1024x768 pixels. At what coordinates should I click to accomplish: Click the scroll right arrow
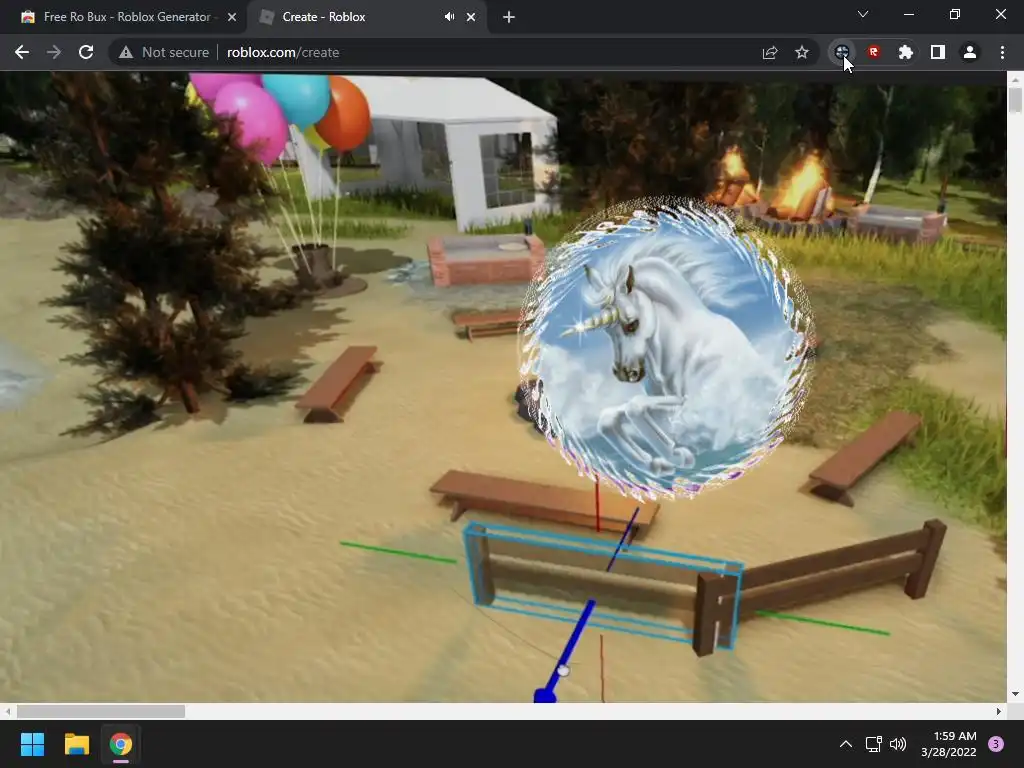999,711
